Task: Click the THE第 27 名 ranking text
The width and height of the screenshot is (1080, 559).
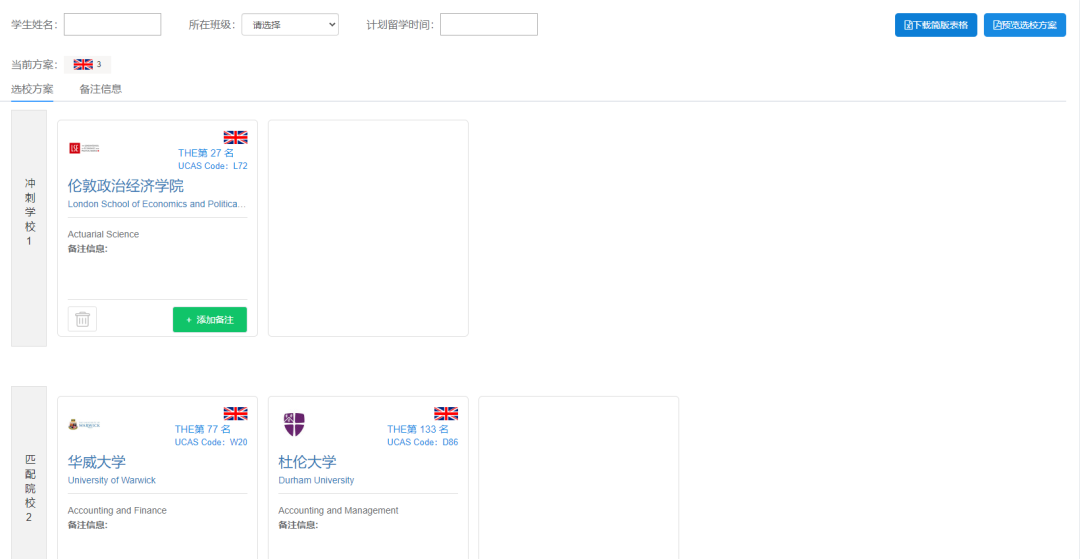Action: pyautogui.click(x=206, y=153)
